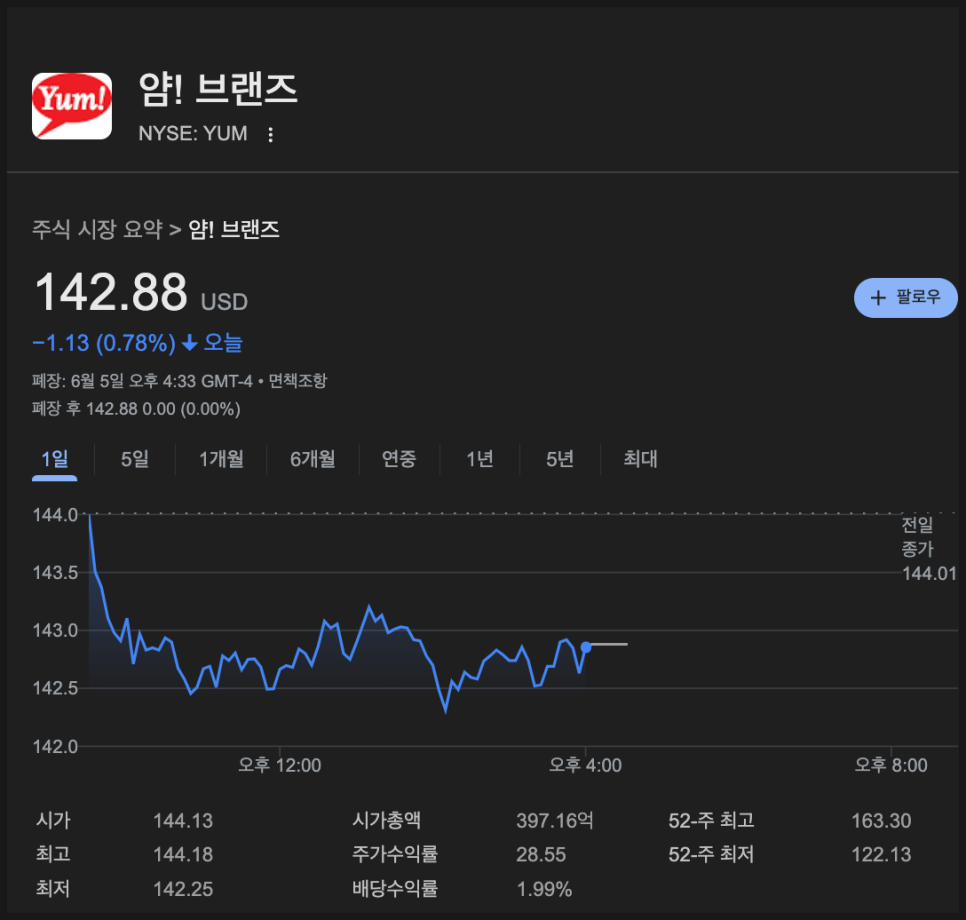This screenshot has height=920, width=966.
Task: Click the 시가 value 144.13
Action: (183, 821)
